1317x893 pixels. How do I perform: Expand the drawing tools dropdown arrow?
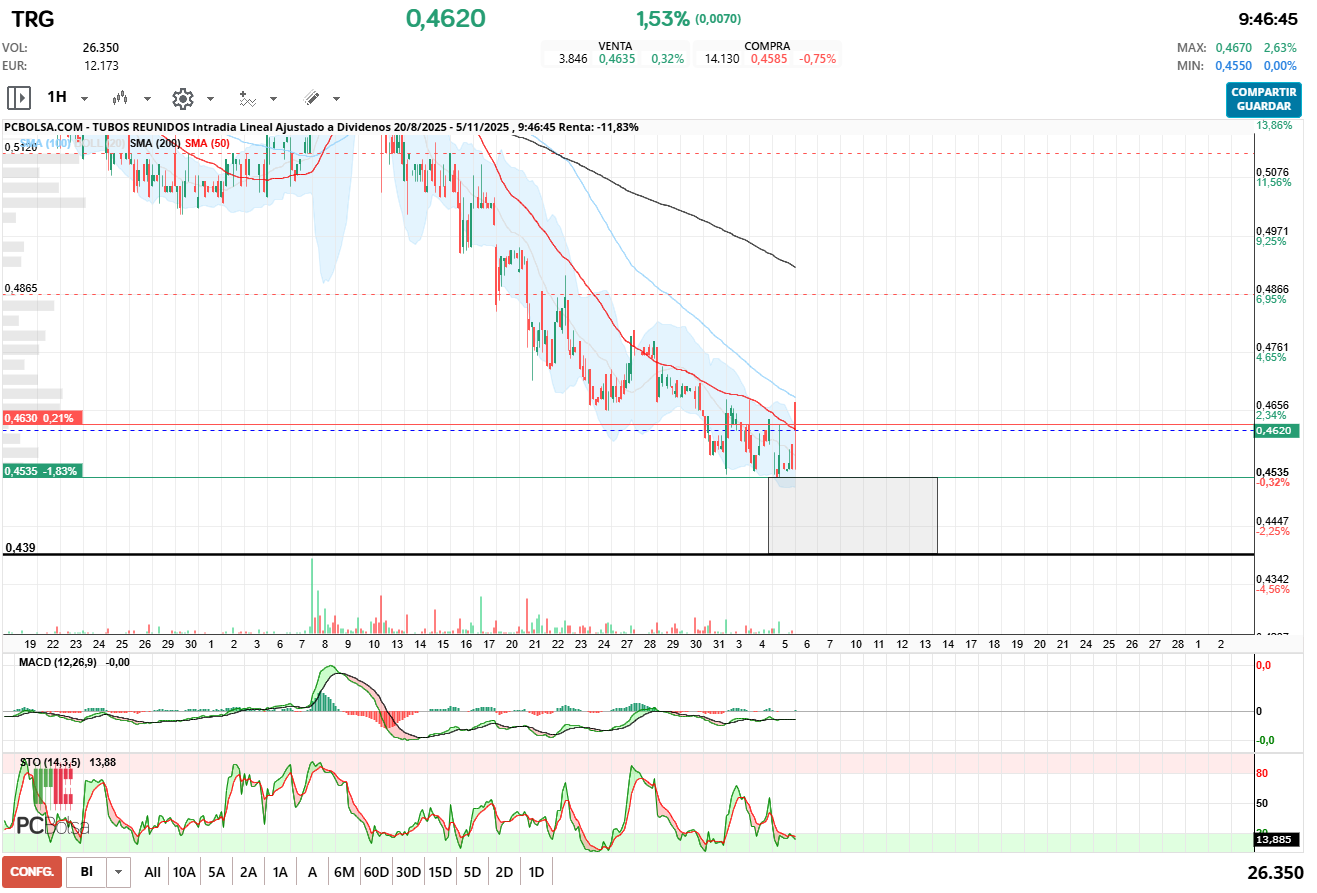tap(336, 99)
